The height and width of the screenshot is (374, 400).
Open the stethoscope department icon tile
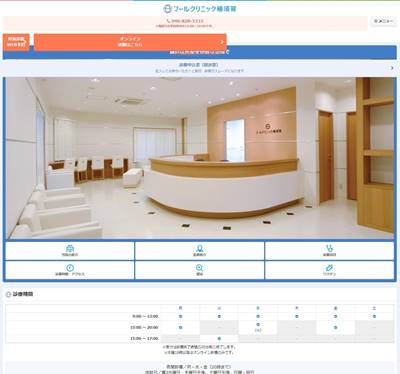329,251
